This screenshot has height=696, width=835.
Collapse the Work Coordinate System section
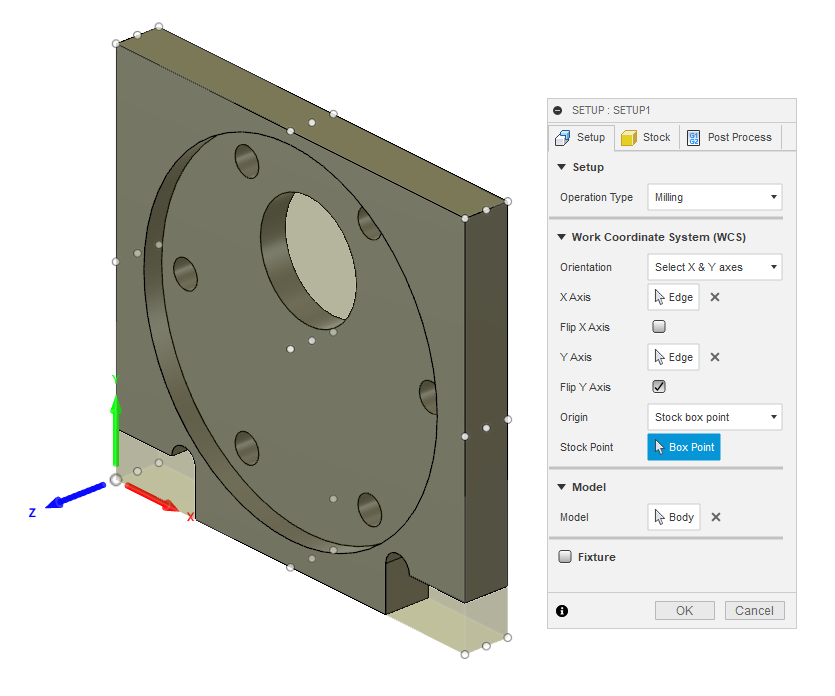(562, 237)
